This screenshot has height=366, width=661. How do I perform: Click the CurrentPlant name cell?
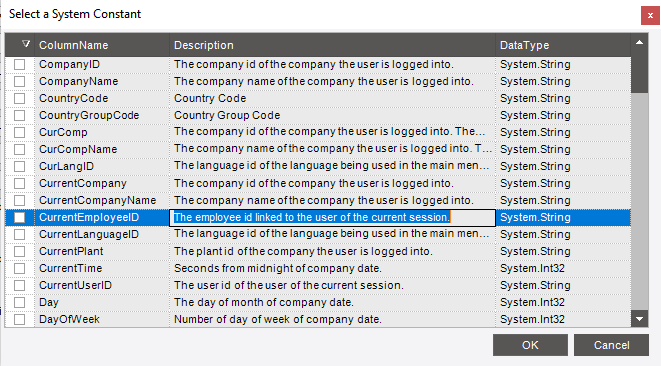point(102,251)
